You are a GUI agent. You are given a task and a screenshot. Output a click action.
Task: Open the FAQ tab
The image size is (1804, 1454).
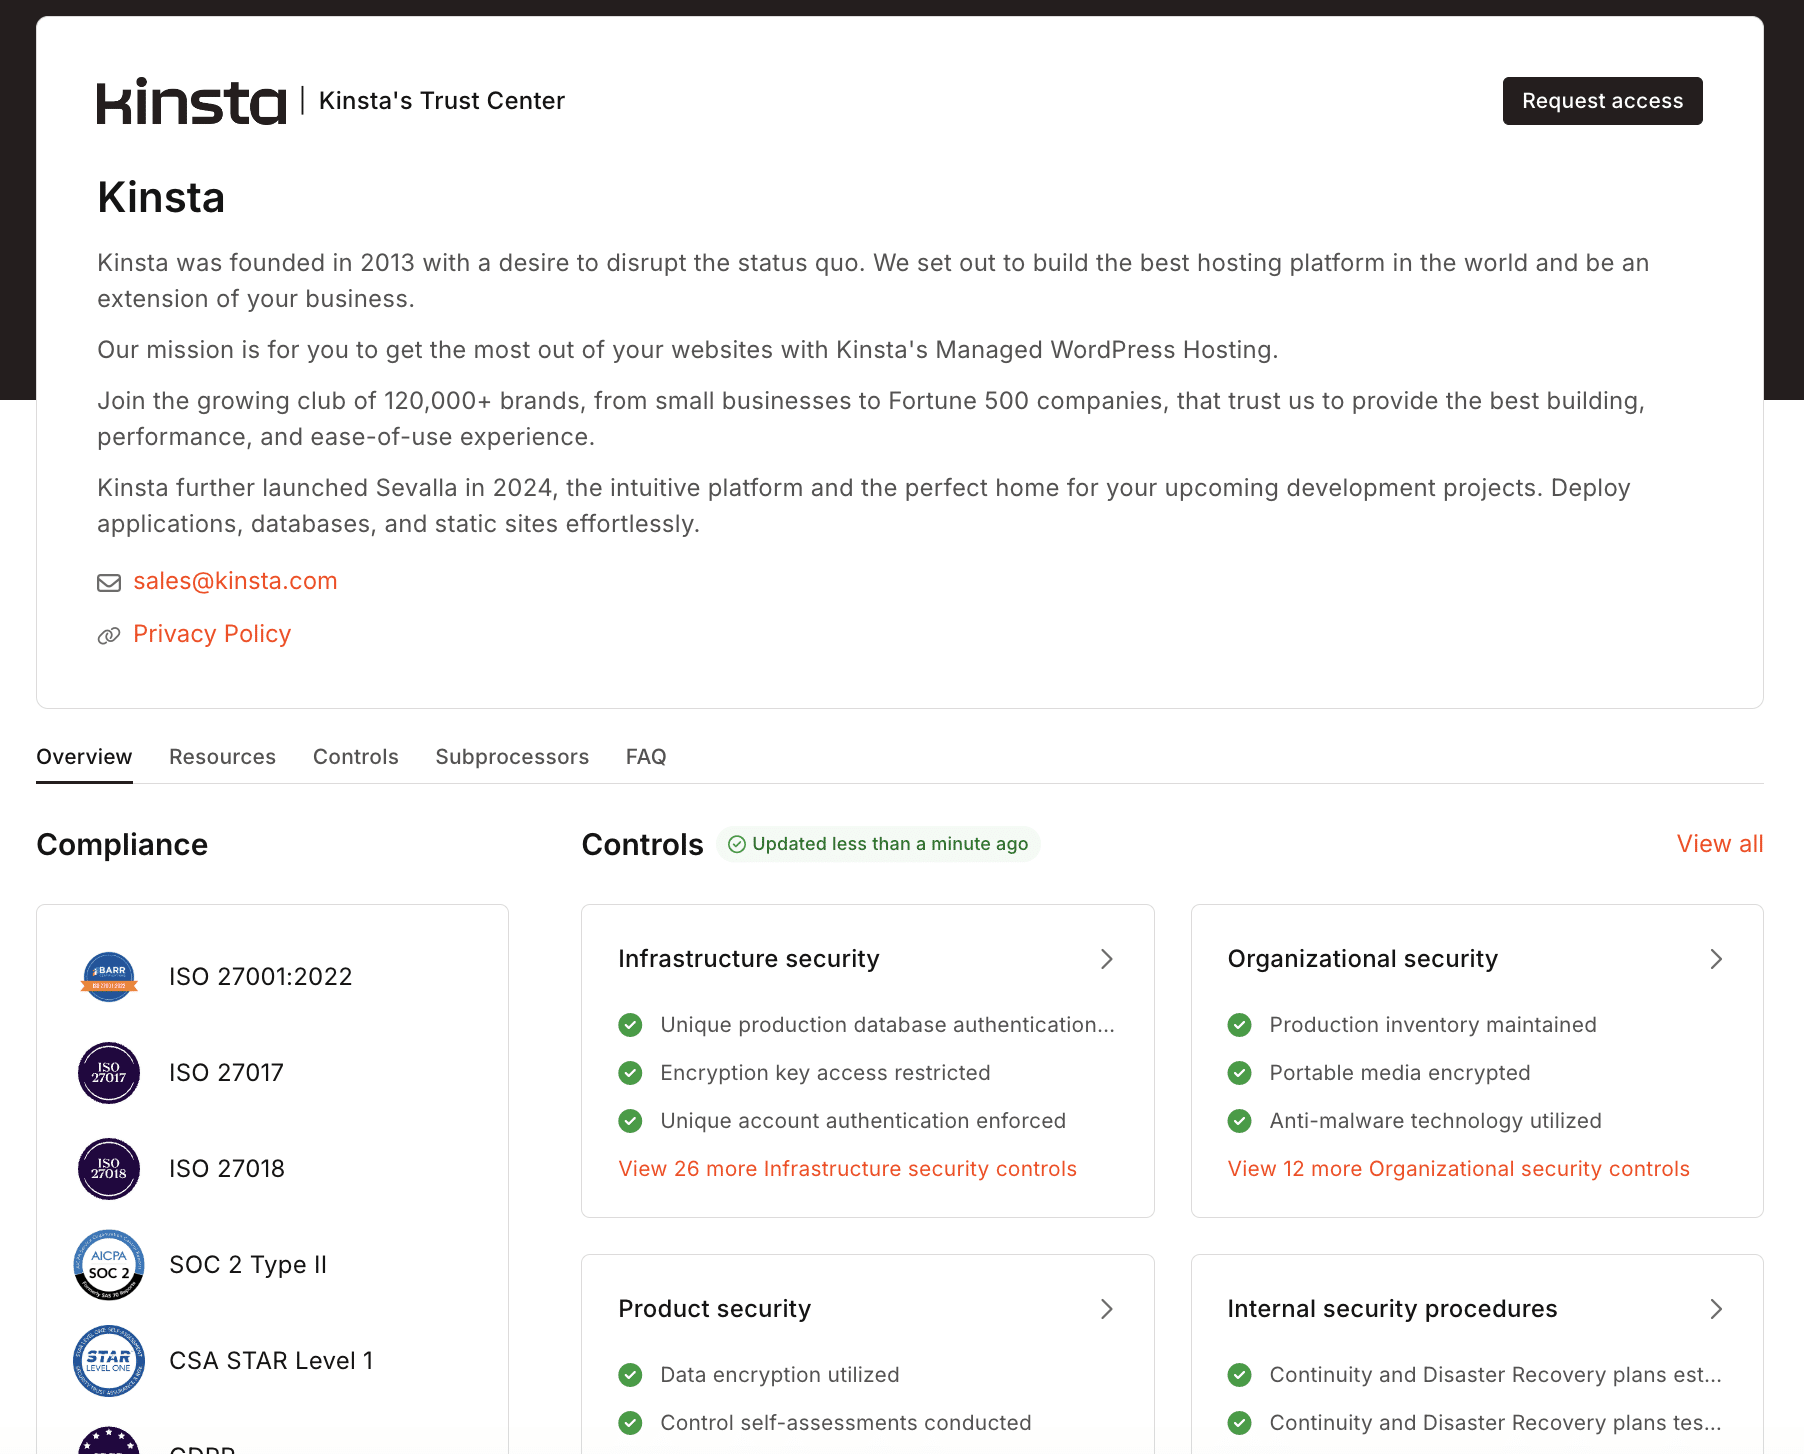tap(646, 757)
